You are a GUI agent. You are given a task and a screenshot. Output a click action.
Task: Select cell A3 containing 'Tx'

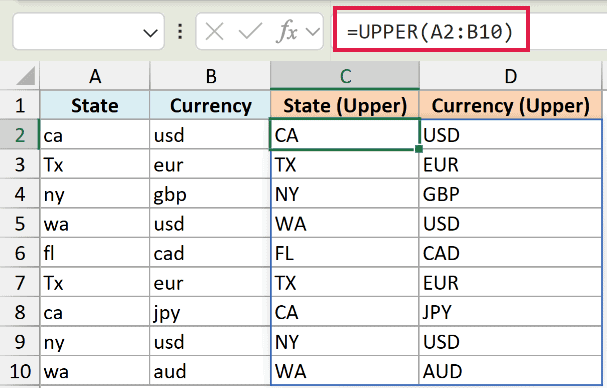95,164
